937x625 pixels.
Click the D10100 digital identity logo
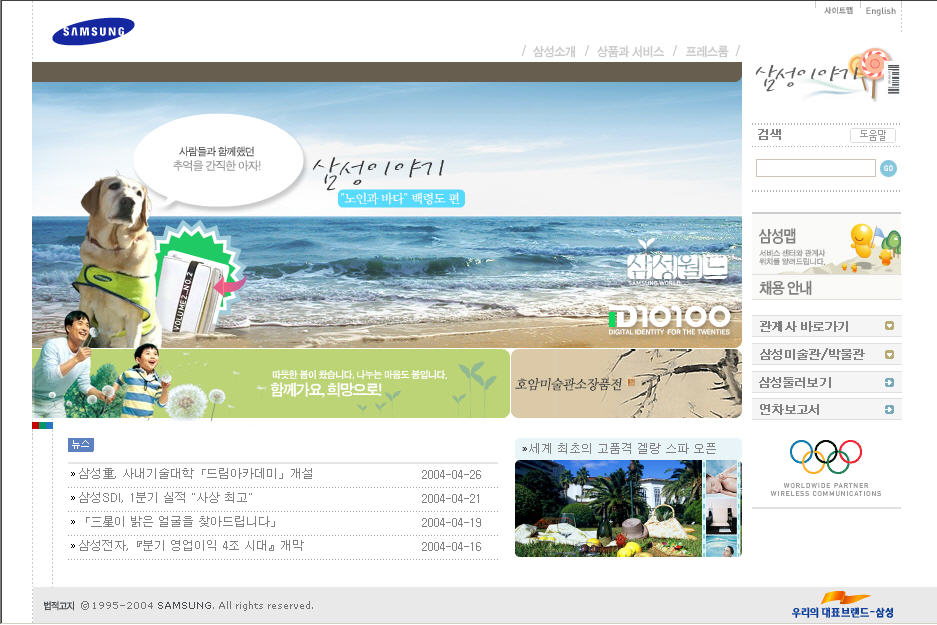[669, 320]
